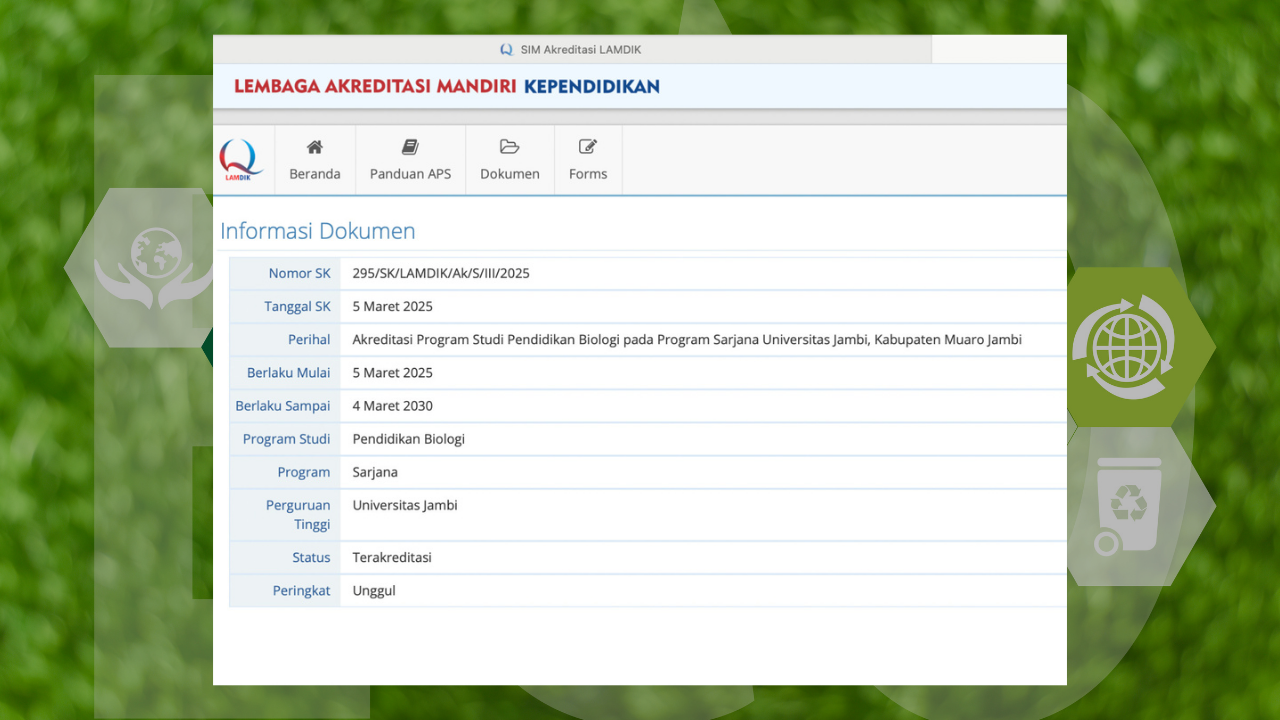This screenshot has width=1280, height=720.
Task: Click the Lembaga Akreditasi Mandiri Kependidikan banner
Action: coord(447,86)
